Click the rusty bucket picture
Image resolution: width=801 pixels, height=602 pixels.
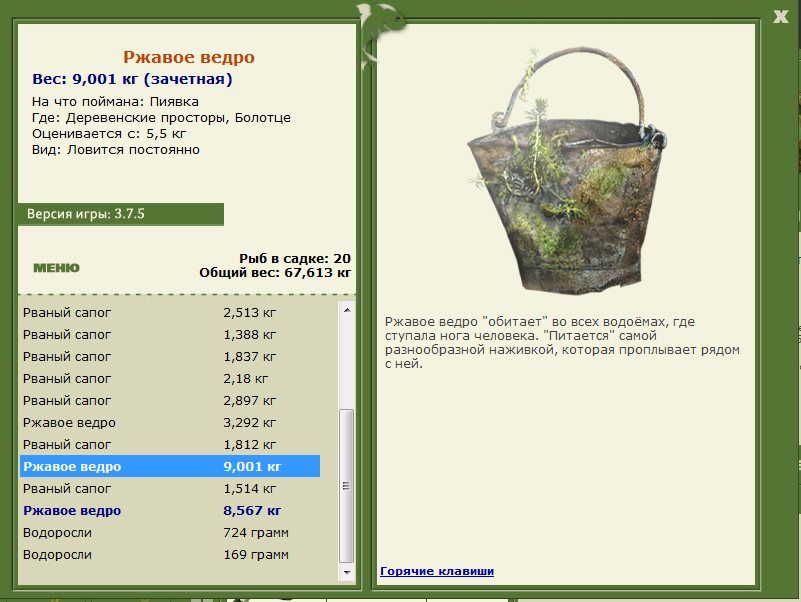point(566,170)
